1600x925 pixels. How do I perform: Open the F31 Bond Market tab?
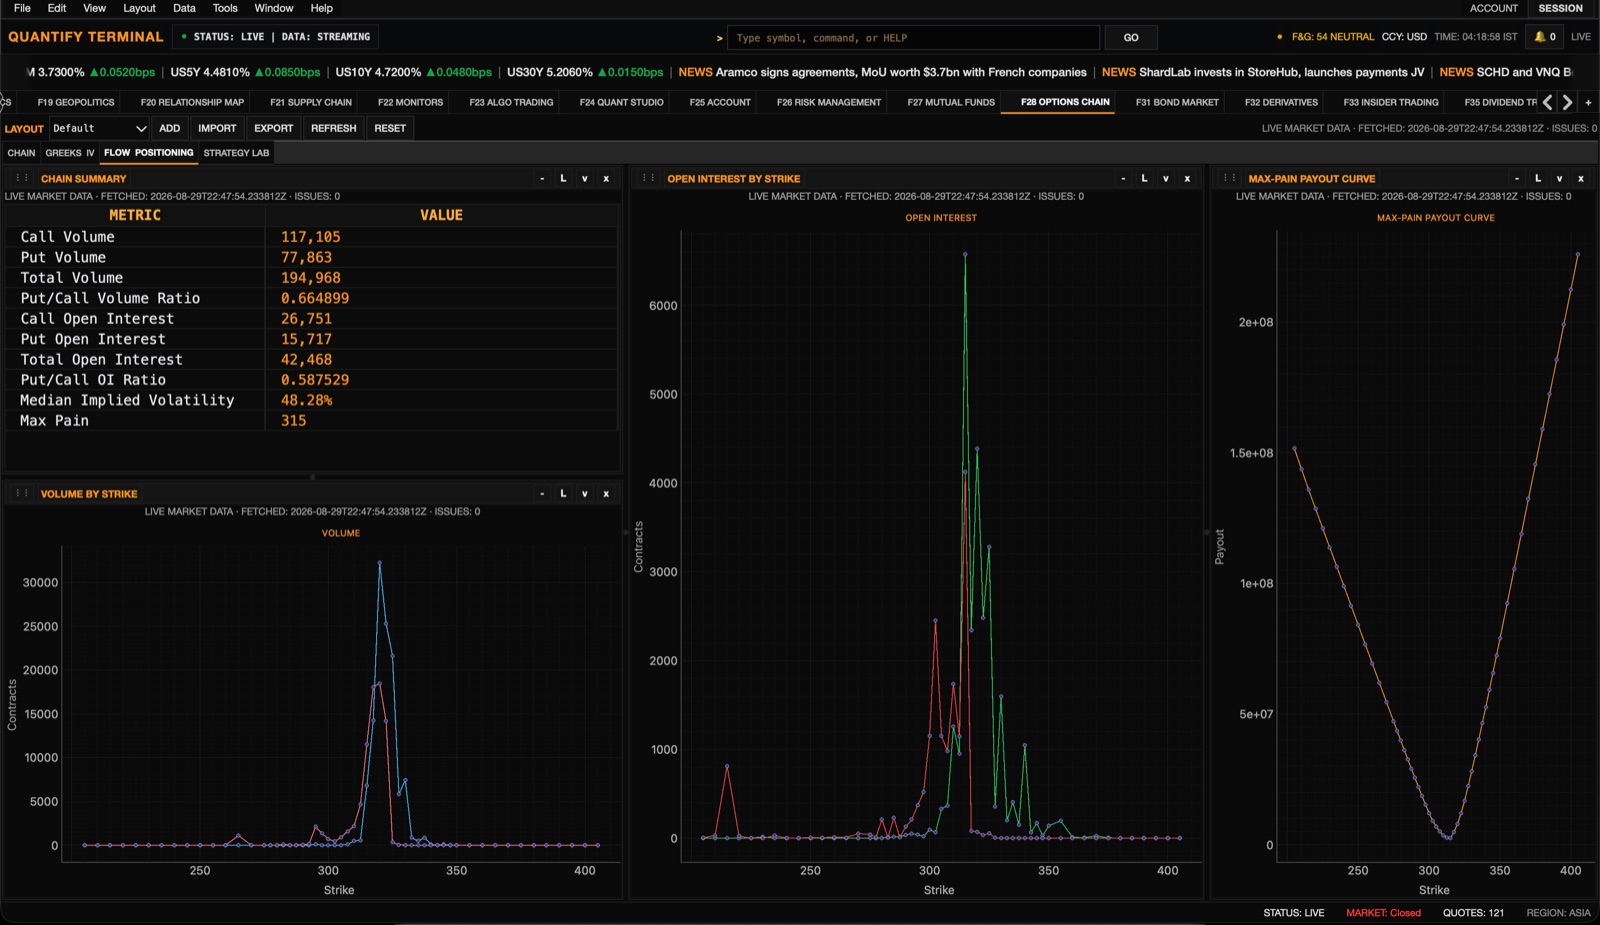click(1177, 102)
